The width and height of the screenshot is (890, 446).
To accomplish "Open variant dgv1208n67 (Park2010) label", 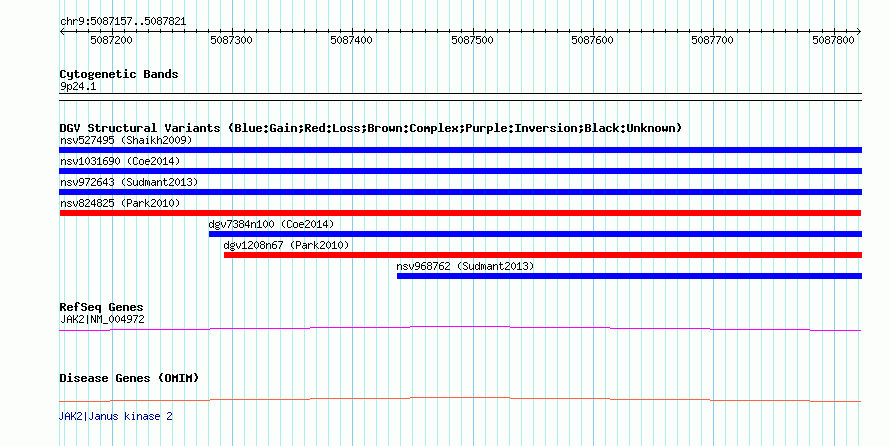I will pos(286,245).
